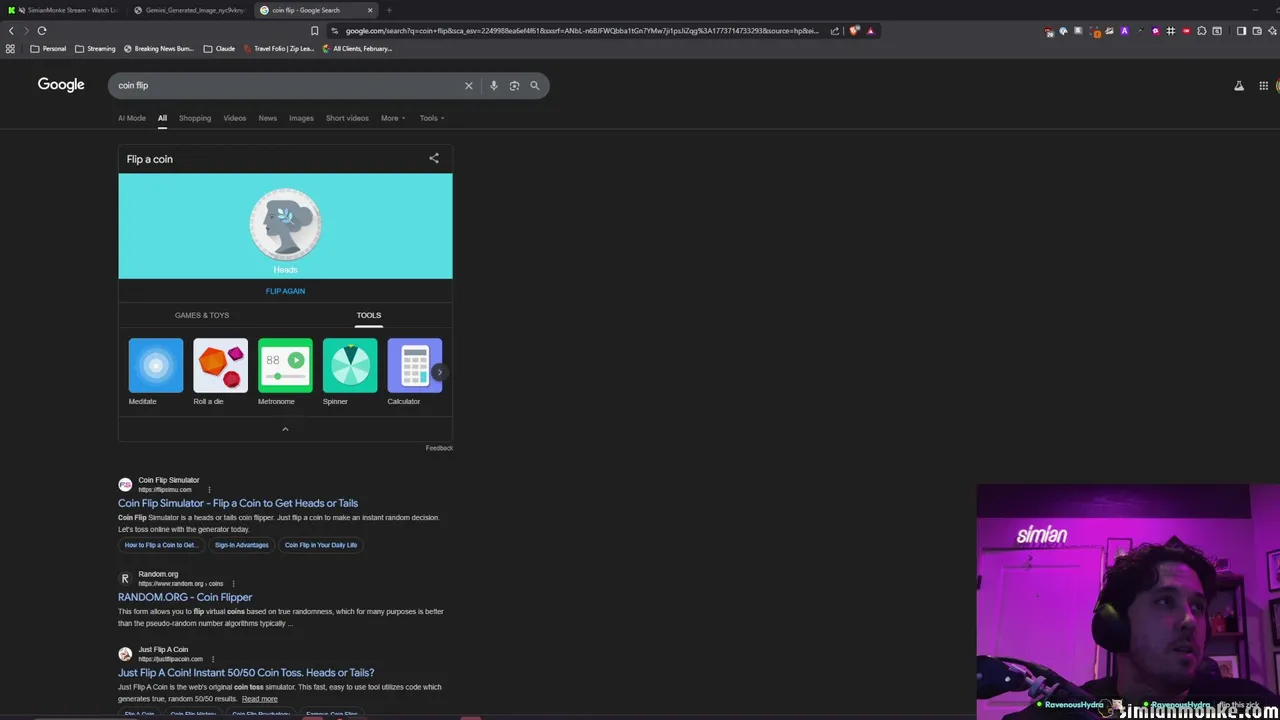This screenshot has height=720, width=1280.
Task: Reload the current page
Action: coord(42,30)
